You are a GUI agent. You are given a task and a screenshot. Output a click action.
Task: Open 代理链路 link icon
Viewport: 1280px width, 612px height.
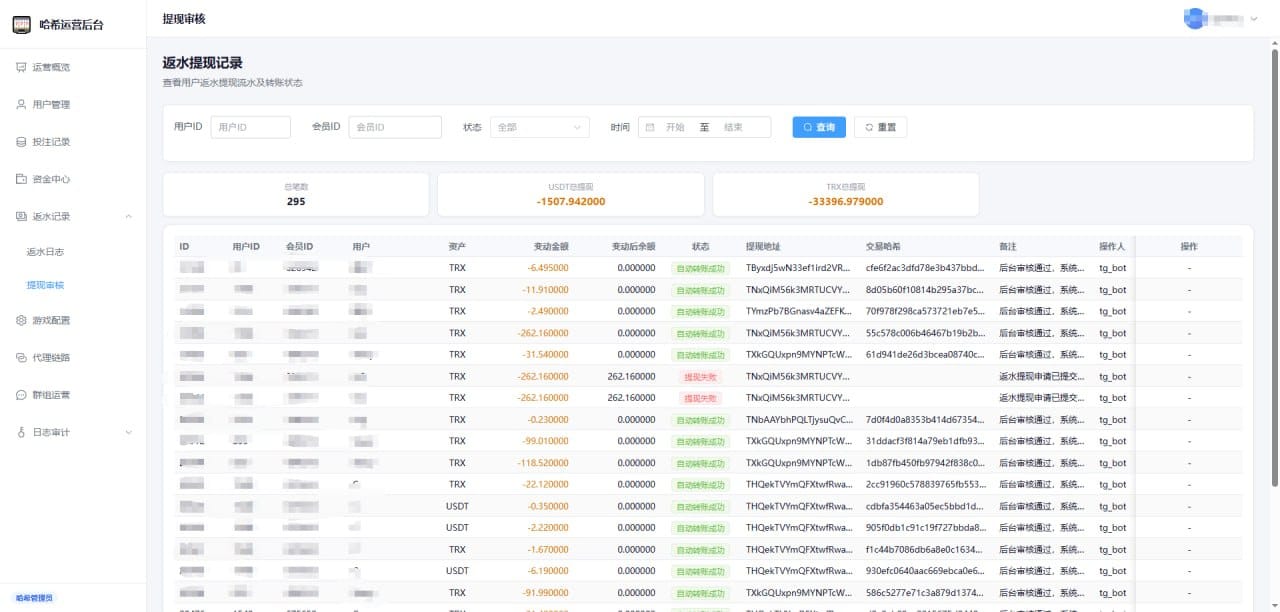coord(21,357)
